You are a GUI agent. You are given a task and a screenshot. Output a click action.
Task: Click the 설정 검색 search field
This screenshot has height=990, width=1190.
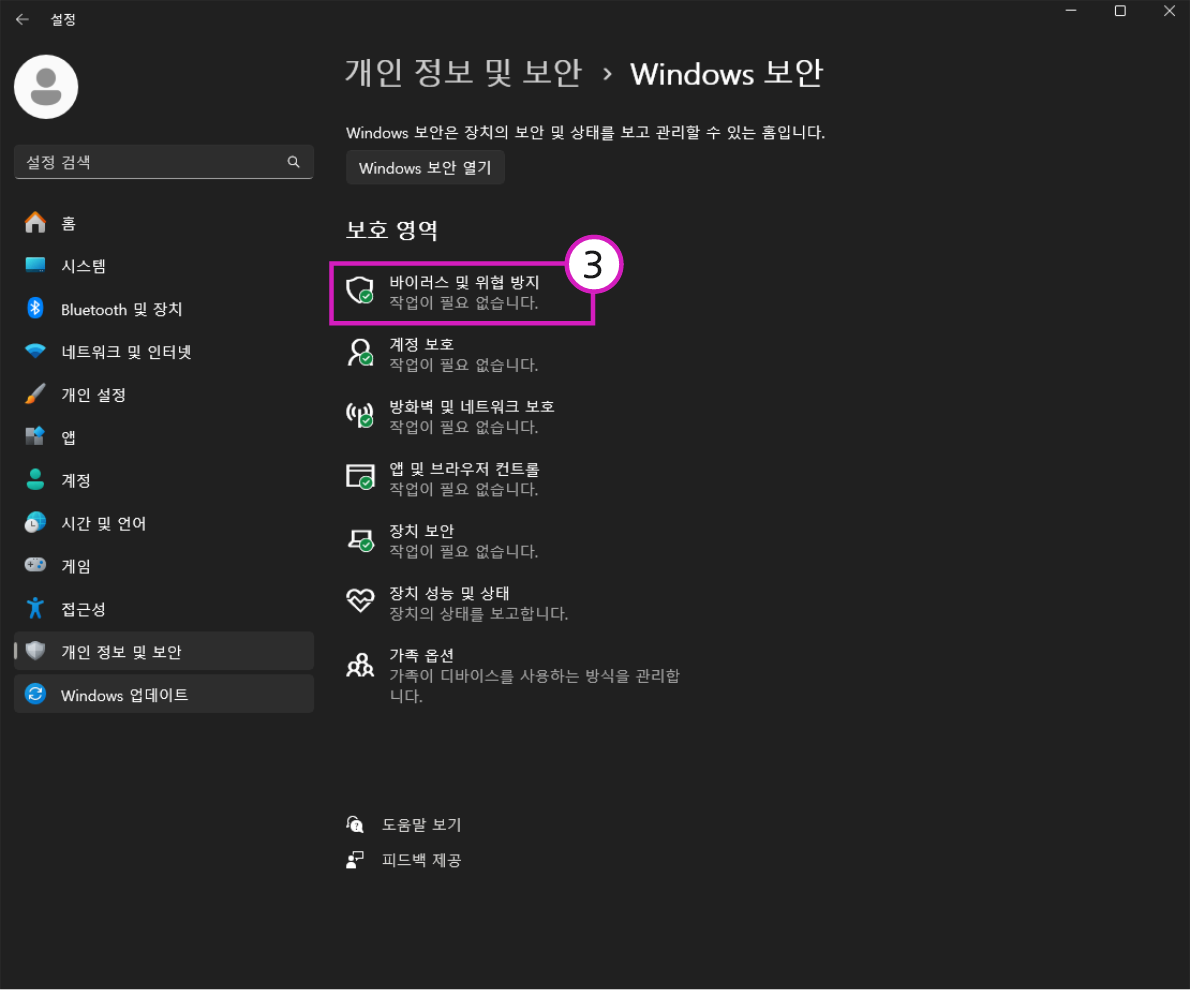coord(164,162)
